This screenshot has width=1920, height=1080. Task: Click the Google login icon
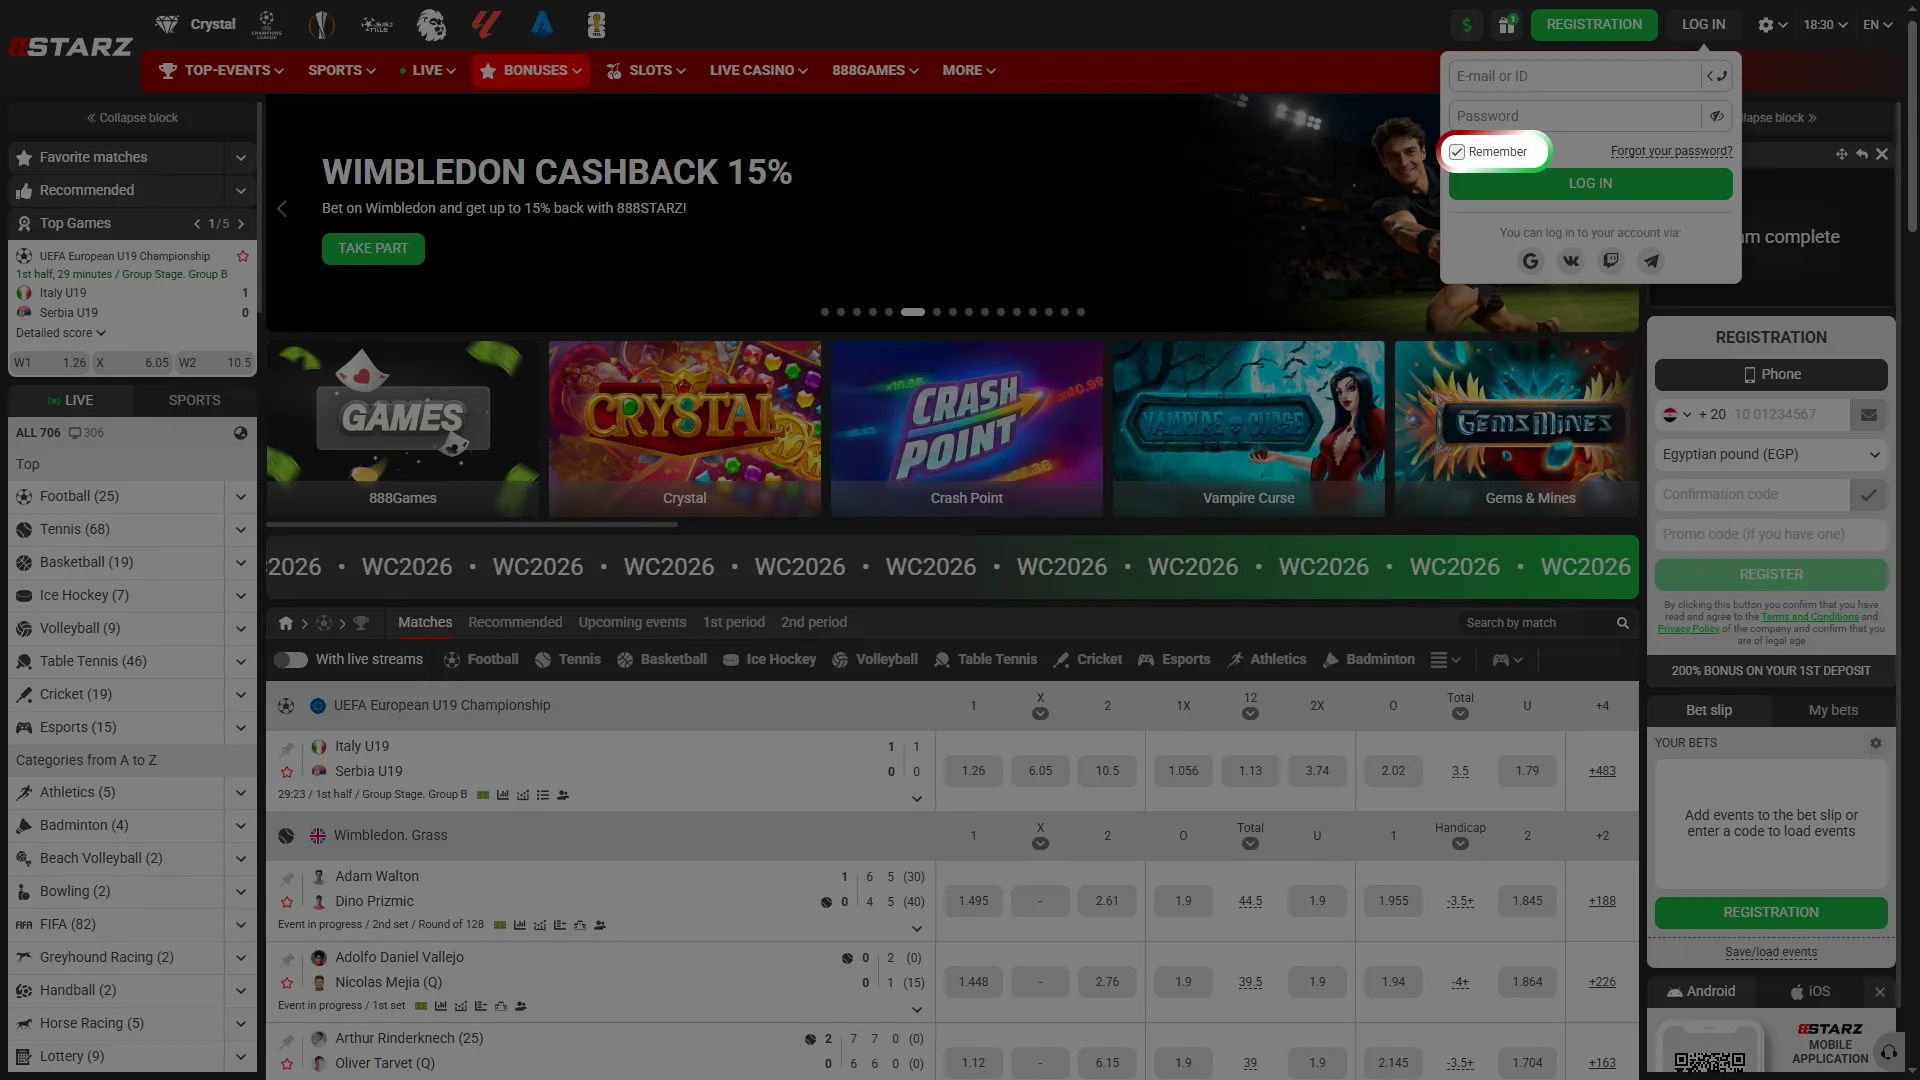pos(1530,261)
